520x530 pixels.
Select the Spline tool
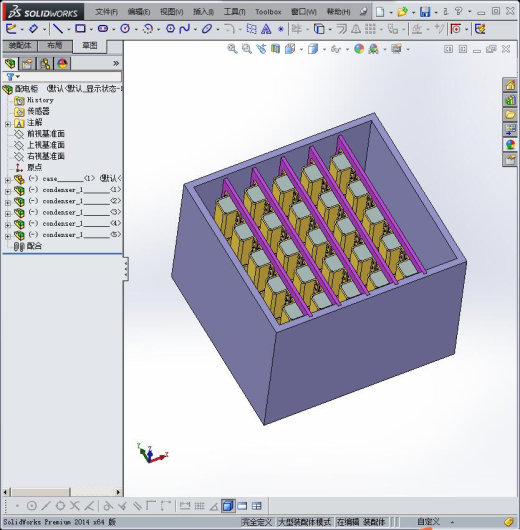tap(185, 29)
